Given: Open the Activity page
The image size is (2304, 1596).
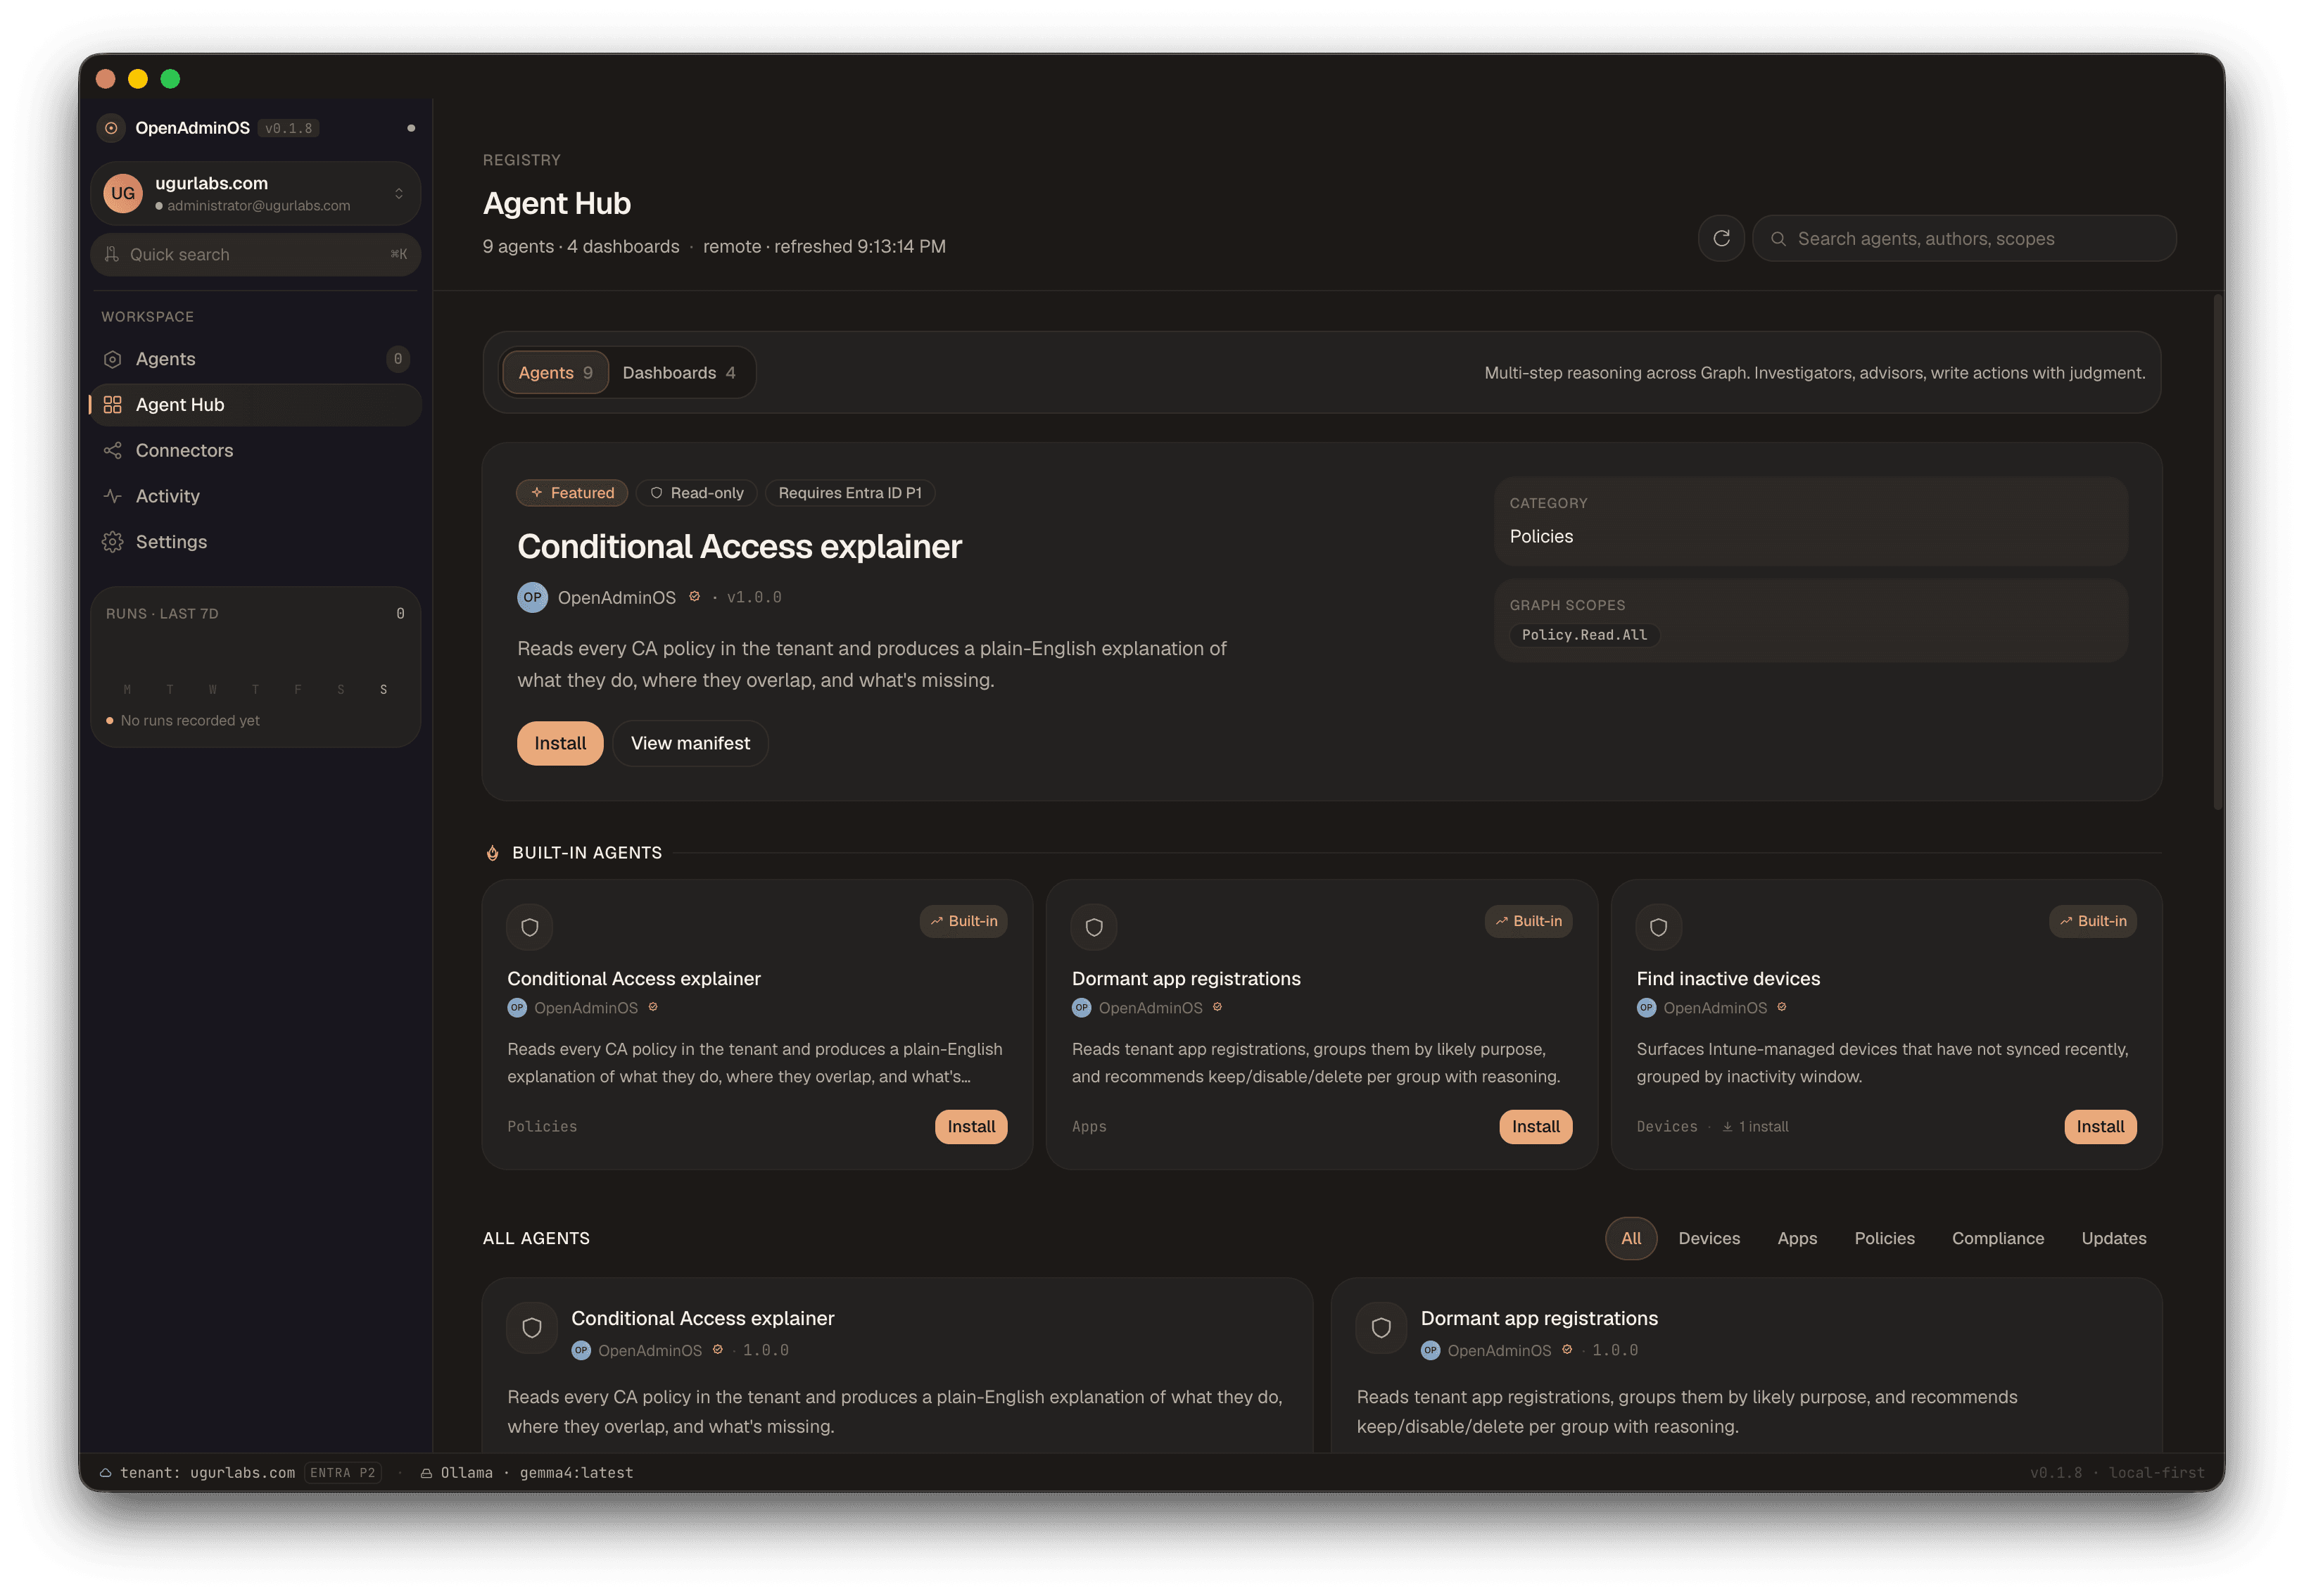Looking at the screenshot, I should click(x=255, y=496).
